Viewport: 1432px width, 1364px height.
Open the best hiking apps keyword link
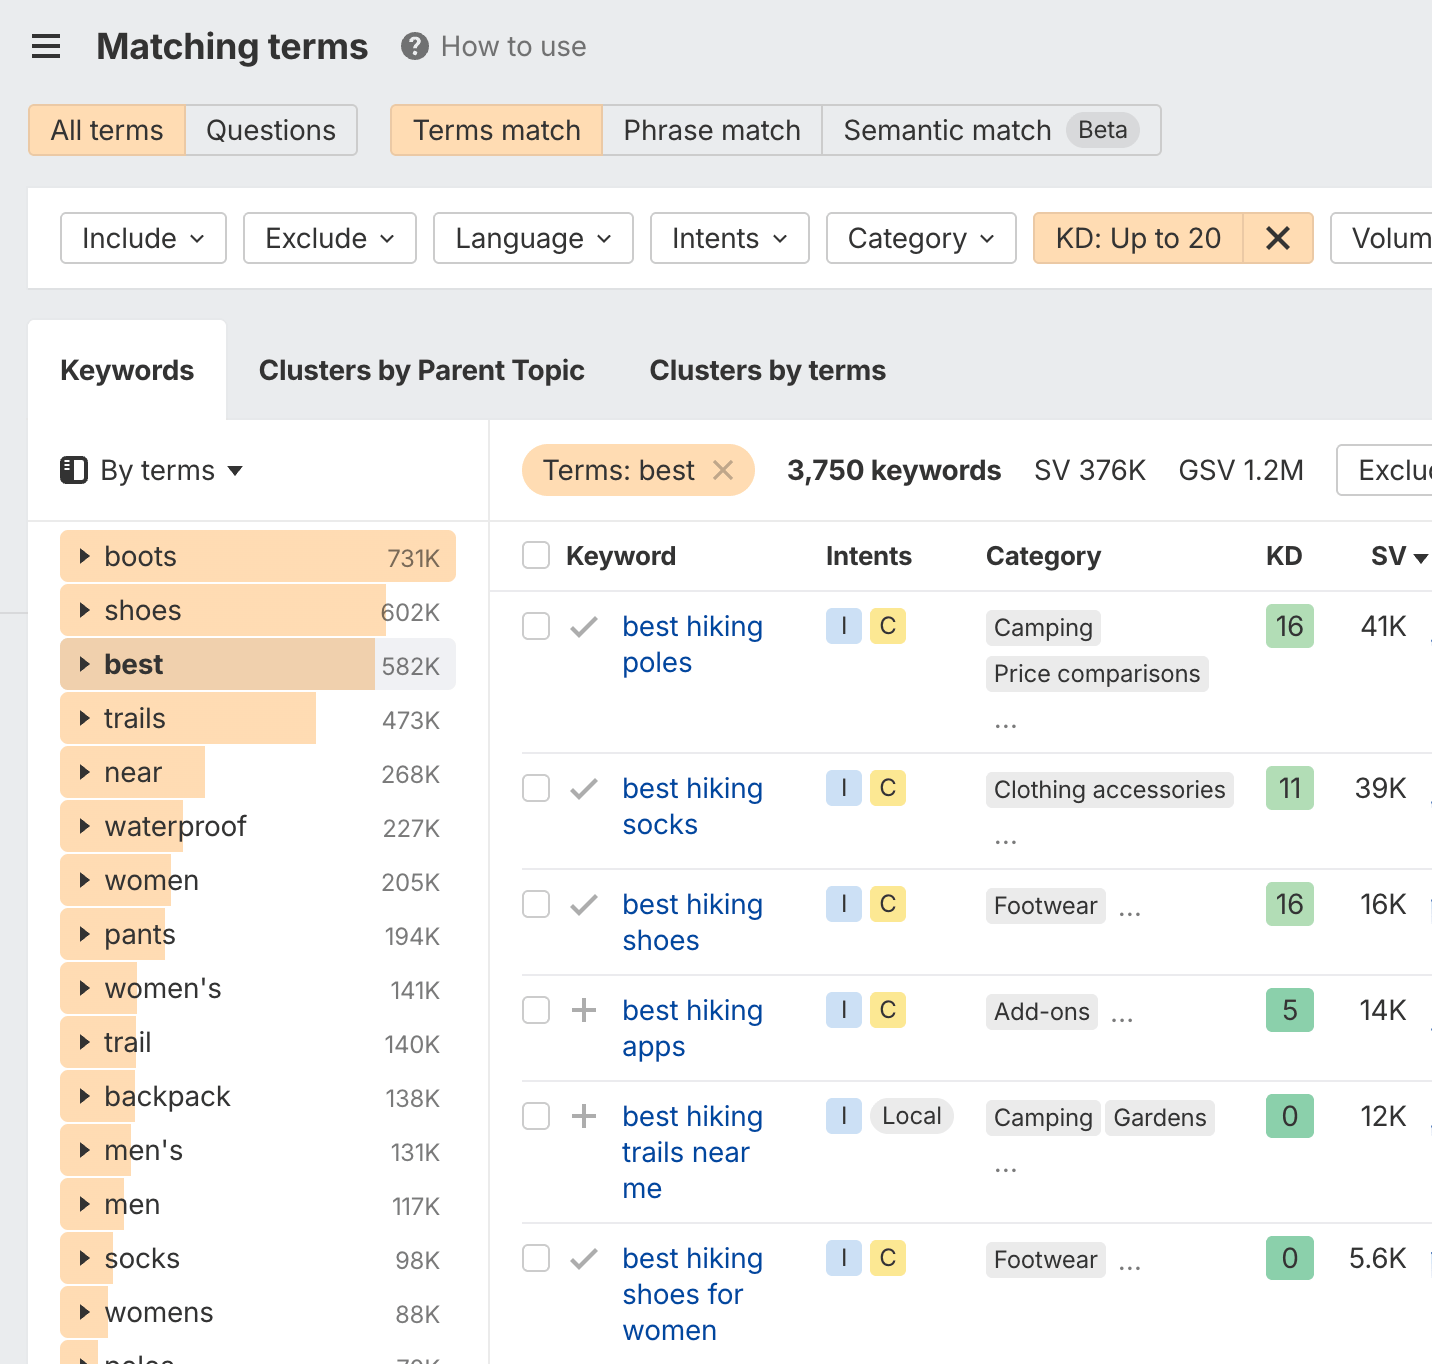click(692, 1029)
